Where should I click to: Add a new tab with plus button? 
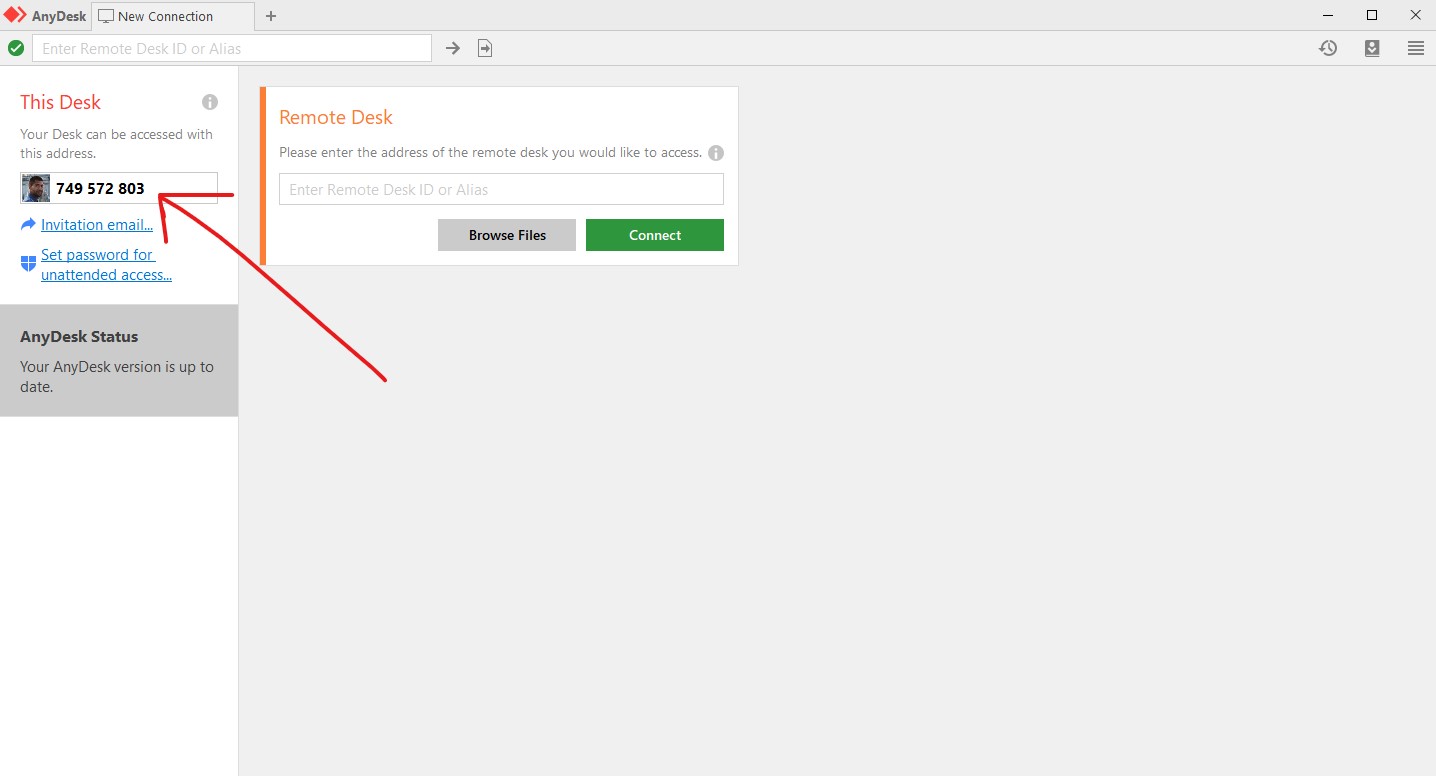pos(271,16)
